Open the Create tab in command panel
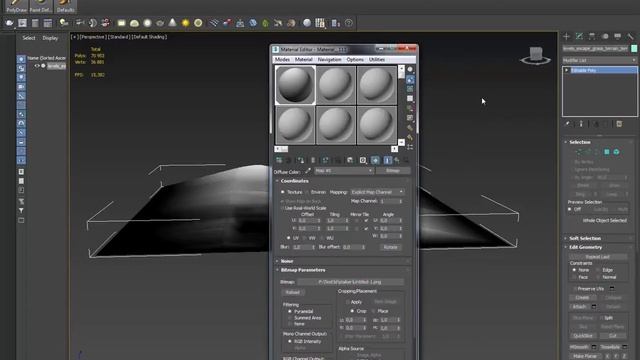Screen dimensions: 640x360 click(x=567, y=37)
